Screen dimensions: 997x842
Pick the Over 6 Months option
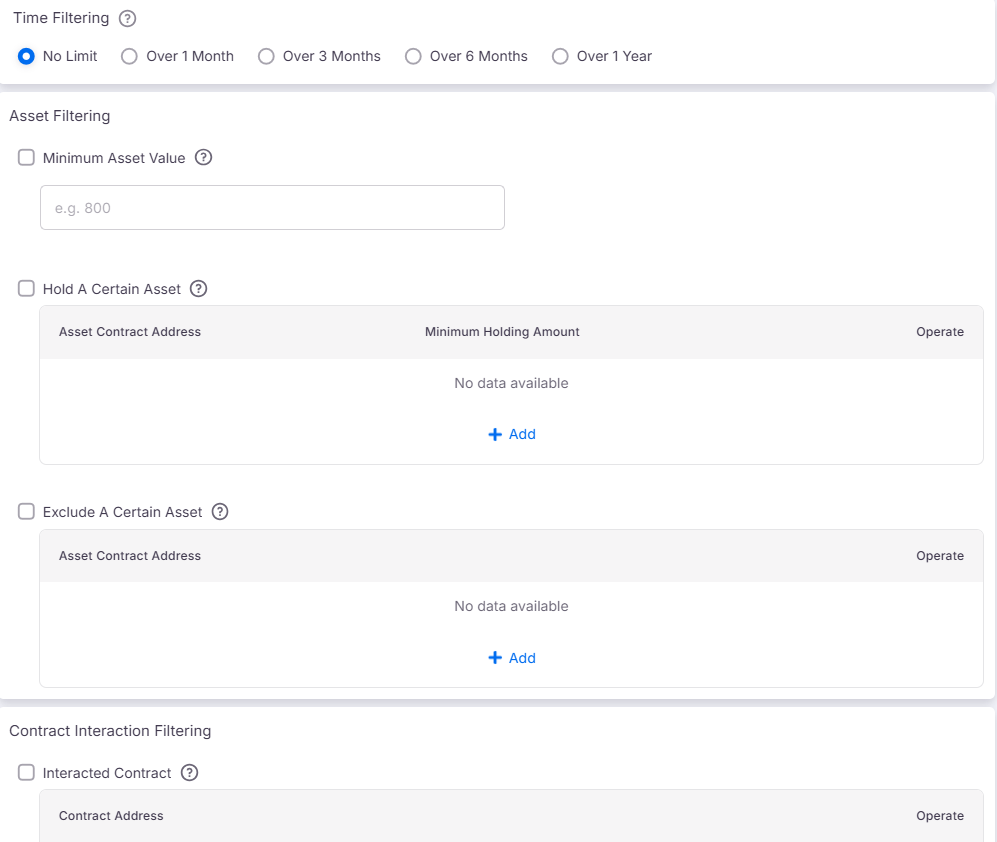click(x=413, y=56)
